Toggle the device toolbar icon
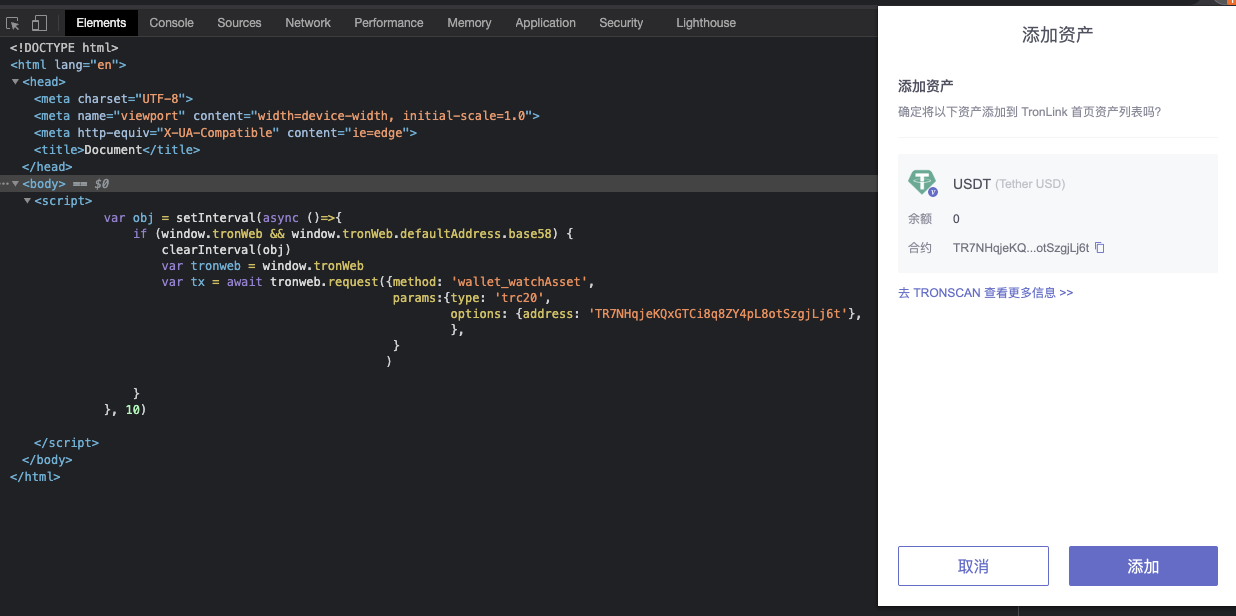 point(39,23)
